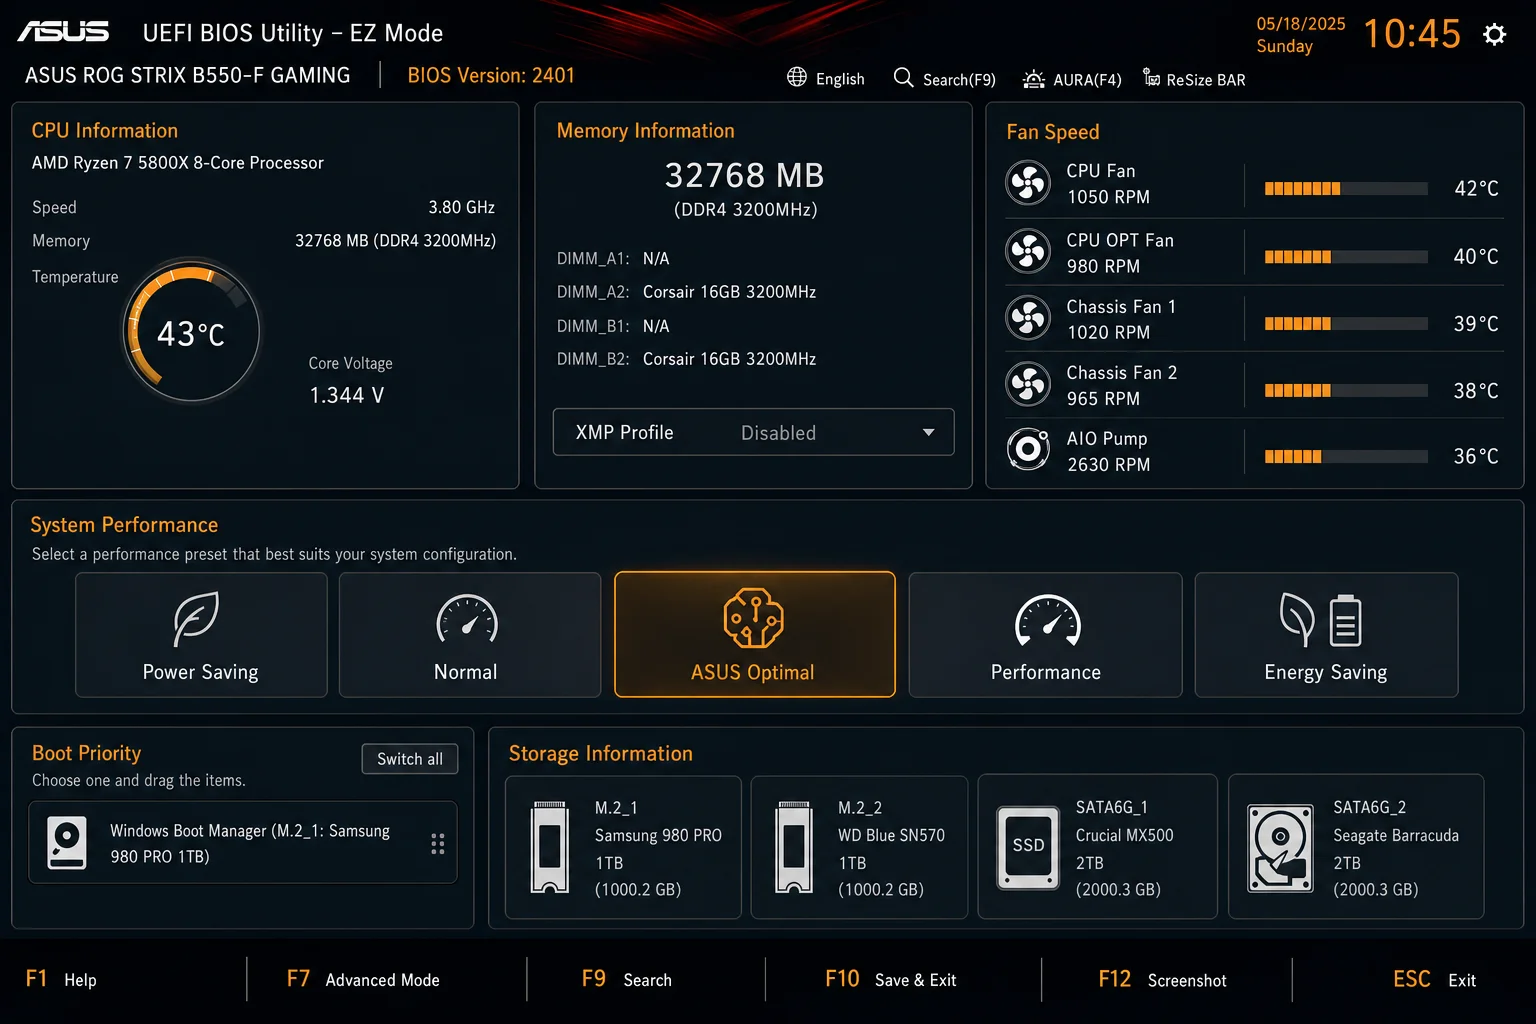The height and width of the screenshot is (1024, 1536).
Task: Click the Power Saving leaf icon
Action: pos(196,618)
